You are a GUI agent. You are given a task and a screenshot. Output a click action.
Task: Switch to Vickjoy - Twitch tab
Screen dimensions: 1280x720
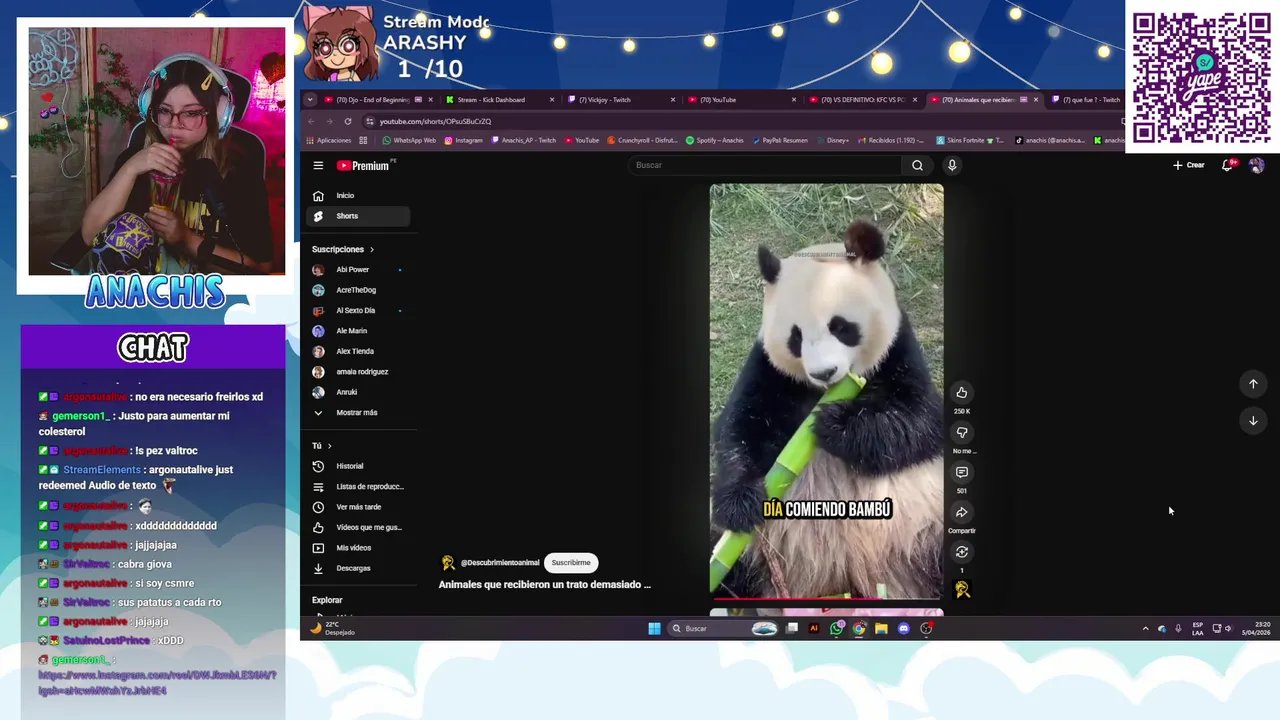tap(620, 100)
